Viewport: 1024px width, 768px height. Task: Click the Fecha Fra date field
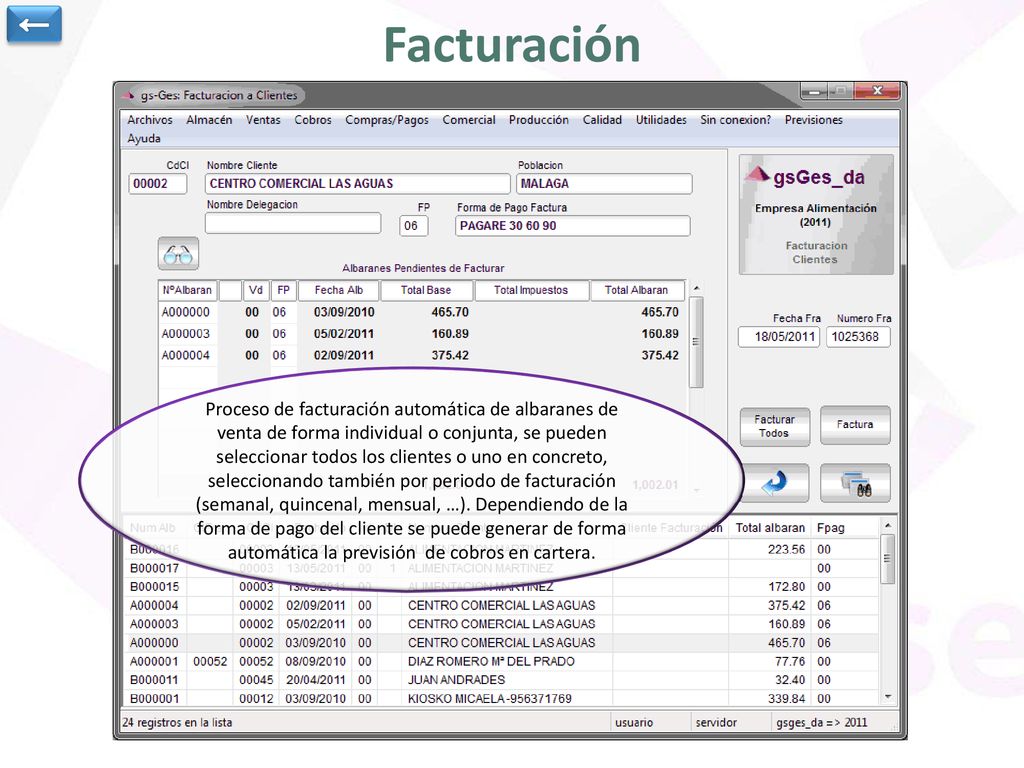(x=779, y=337)
